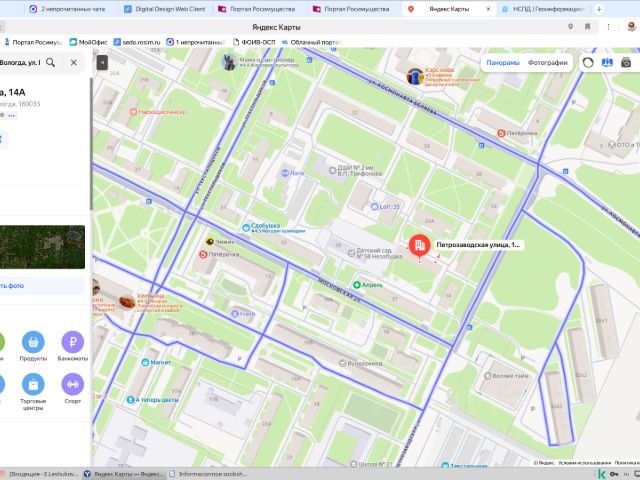Click the search magnifier icon

(51, 62)
